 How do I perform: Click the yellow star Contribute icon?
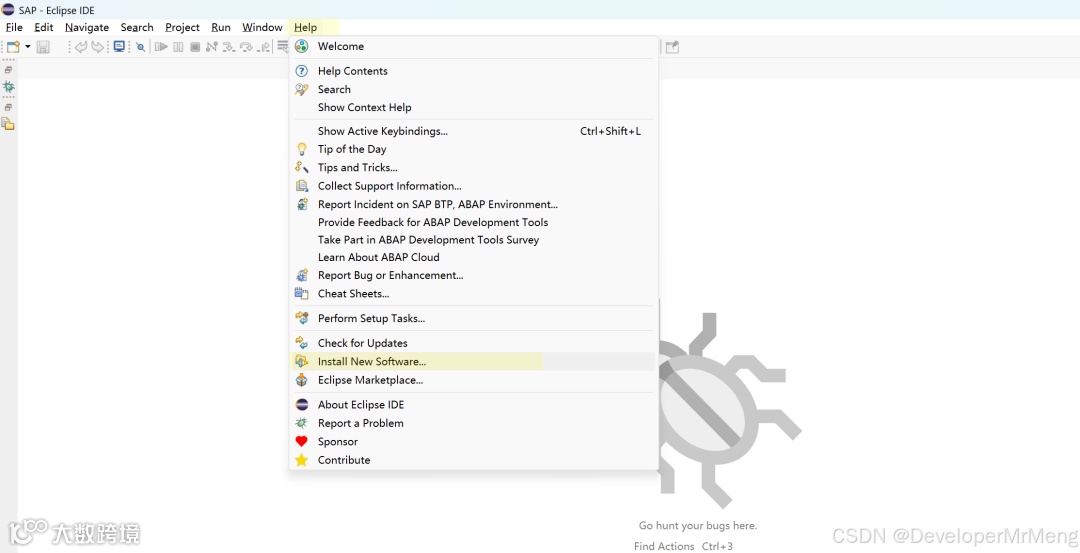click(302, 460)
